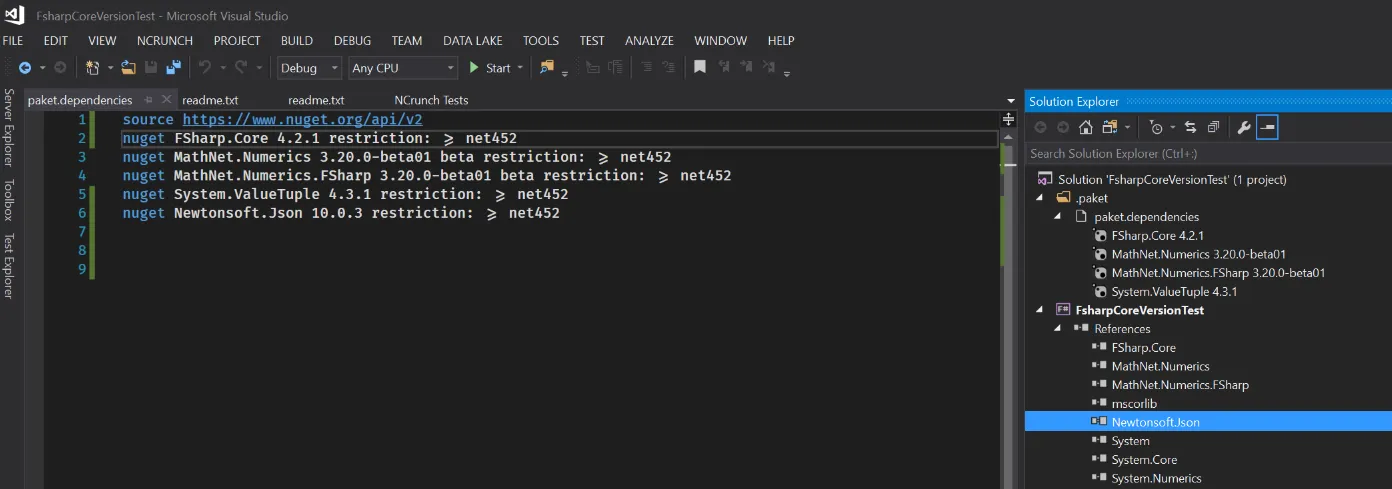
Task: Close the paket.dependencies tab
Action: pos(166,100)
